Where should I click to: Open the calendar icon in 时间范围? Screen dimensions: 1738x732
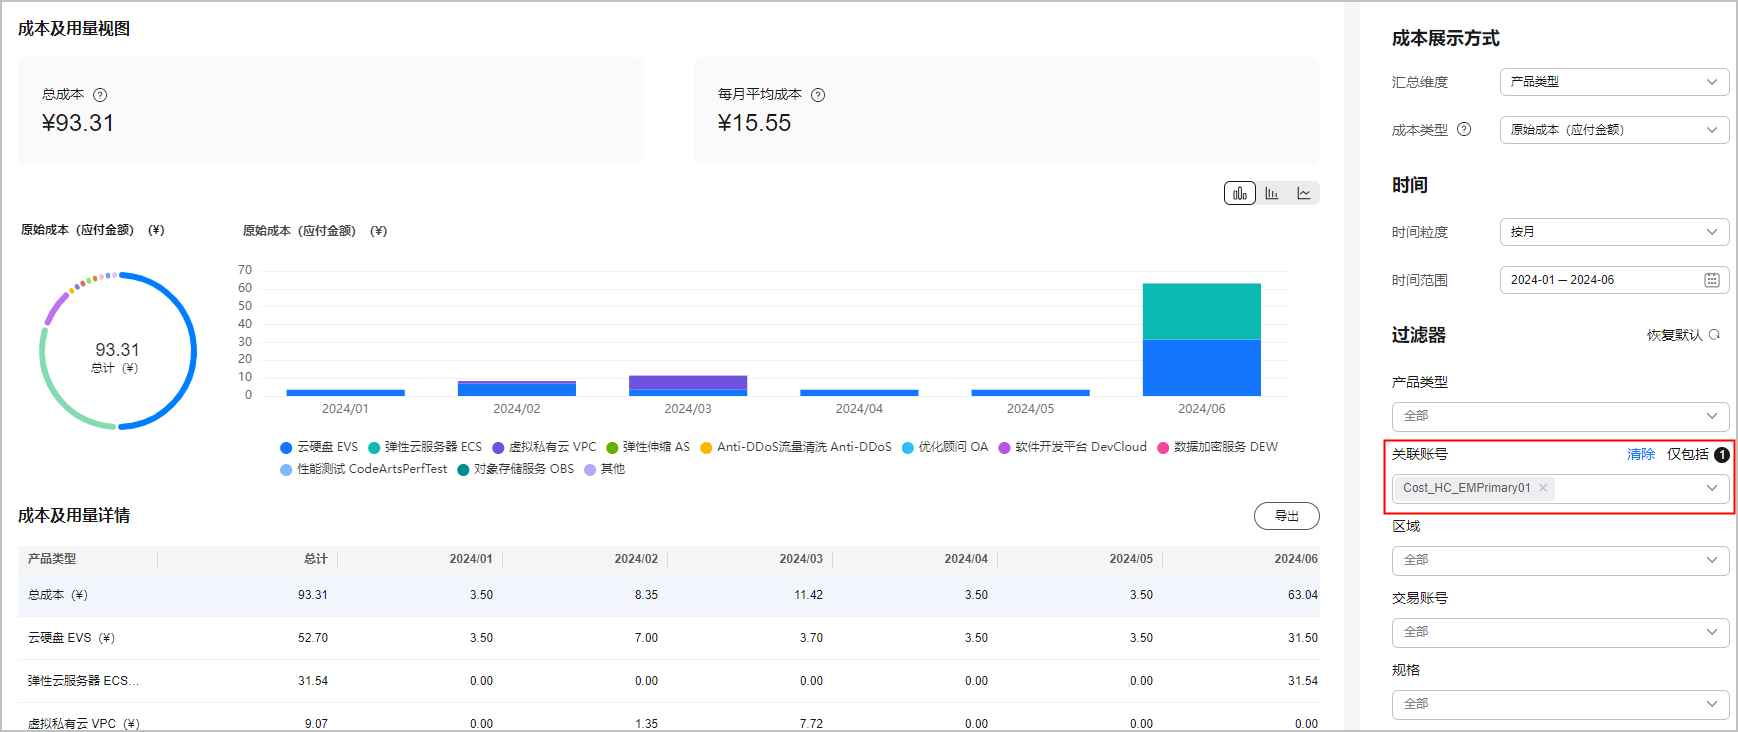[1712, 280]
